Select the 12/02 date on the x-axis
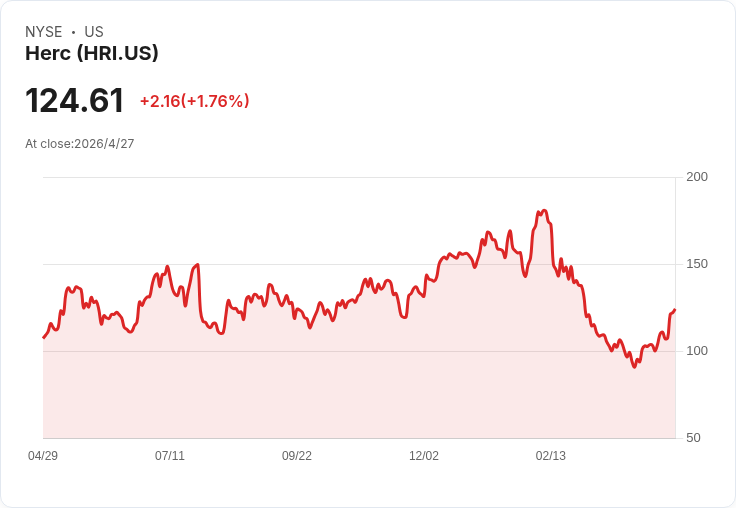The image size is (736, 508). click(424, 456)
